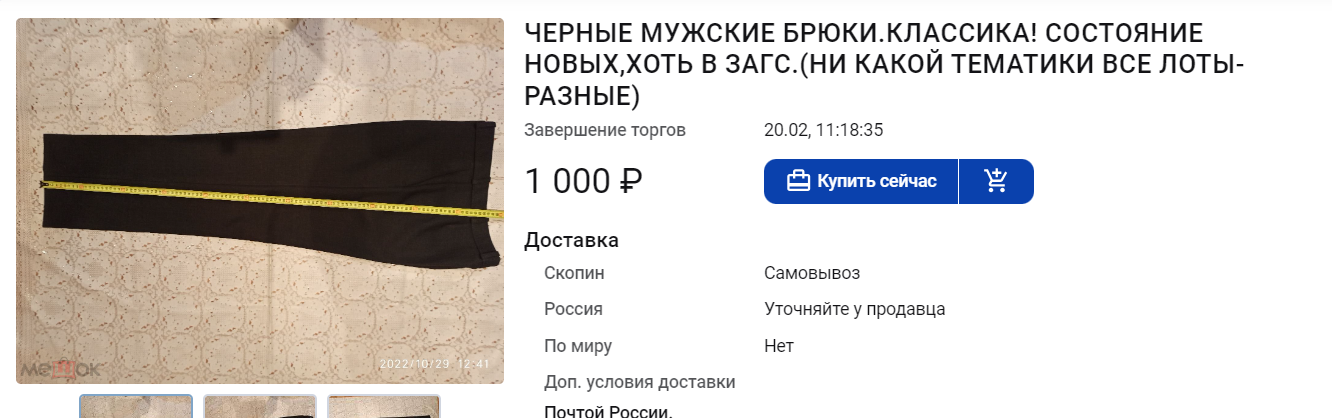Viewport: 1332px width, 418px height.
Task: Click the 1 000 ₽ price
Action: [583, 181]
